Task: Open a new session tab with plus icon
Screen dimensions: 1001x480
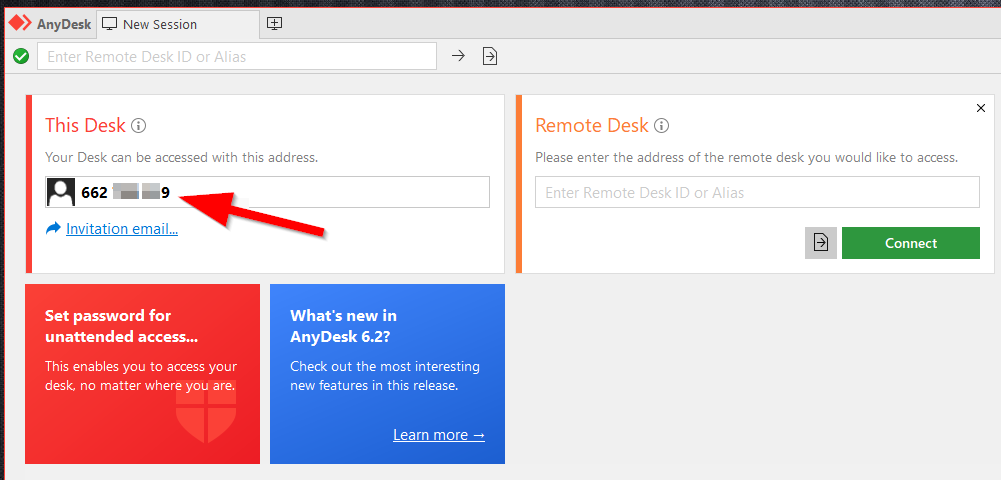Action: [275, 23]
